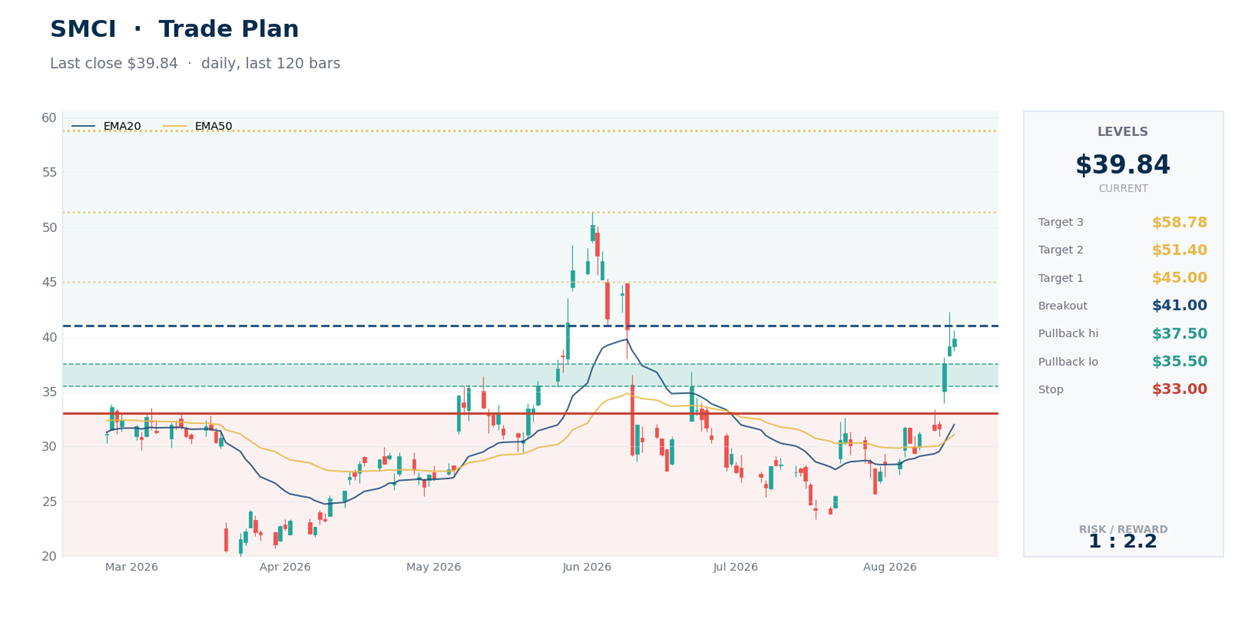Click the $33.00 Stop value
The width and height of the screenshot is (1248, 619).
click(x=1179, y=390)
